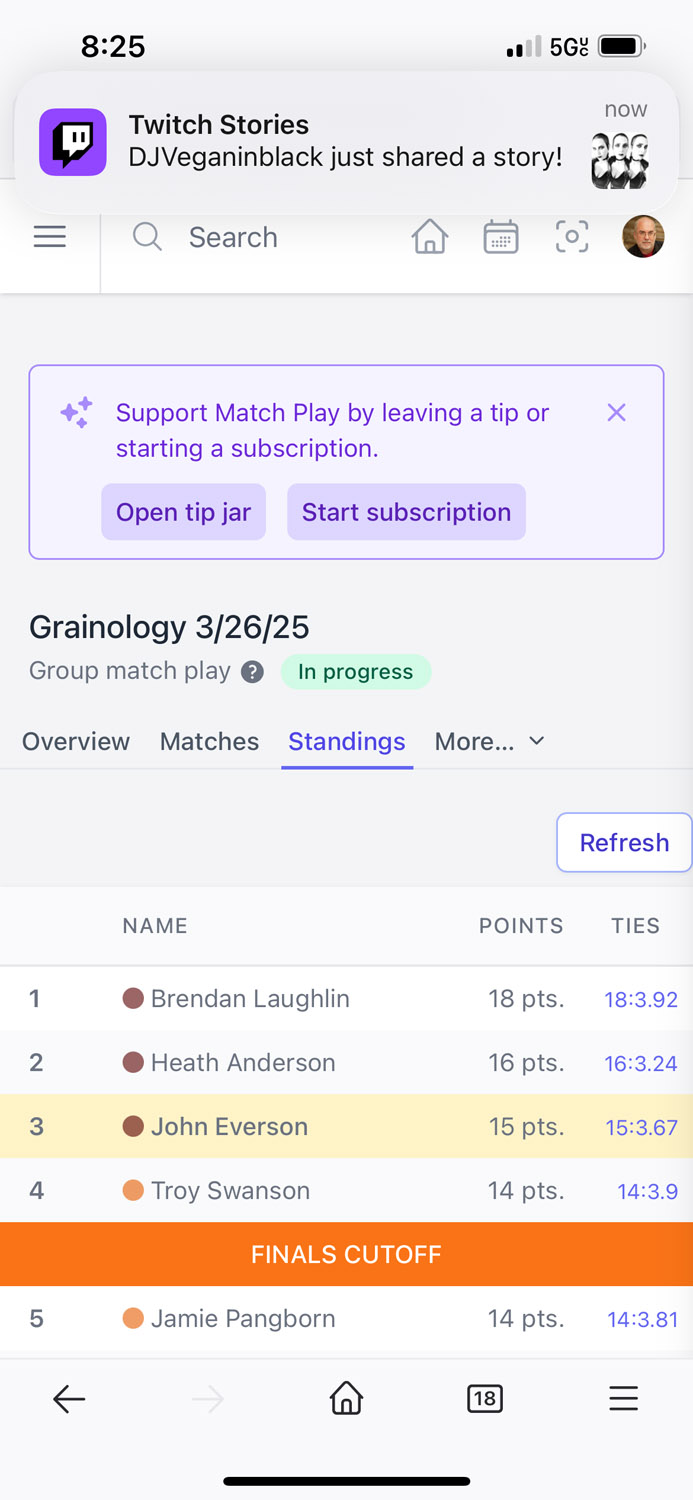Go back with the browser back arrow
This screenshot has width=693, height=1500.
point(69,1399)
